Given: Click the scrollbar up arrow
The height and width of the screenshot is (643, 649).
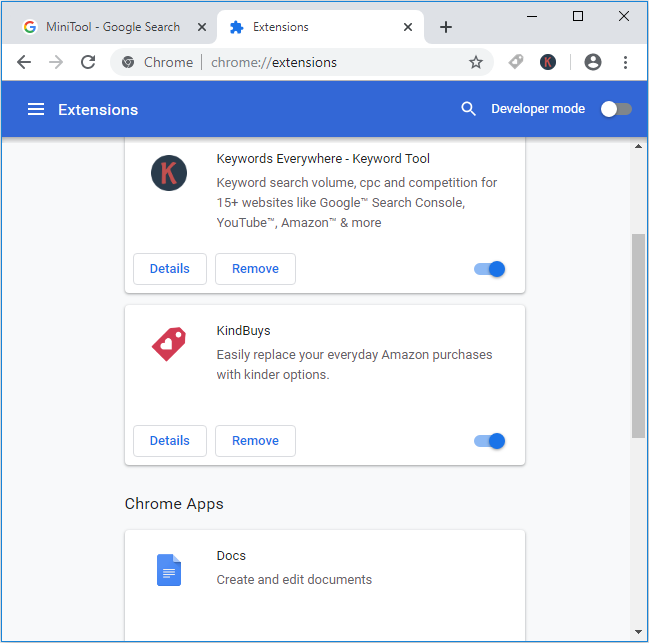Looking at the screenshot, I should (638, 146).
